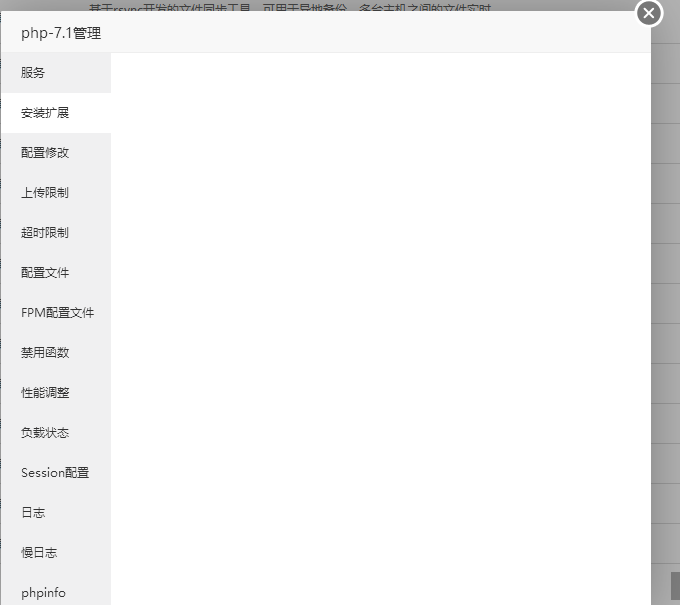This screenshot has height=605, width=680.
Task: Close the php-7.1管理 dialog
Action: point(649,13)
